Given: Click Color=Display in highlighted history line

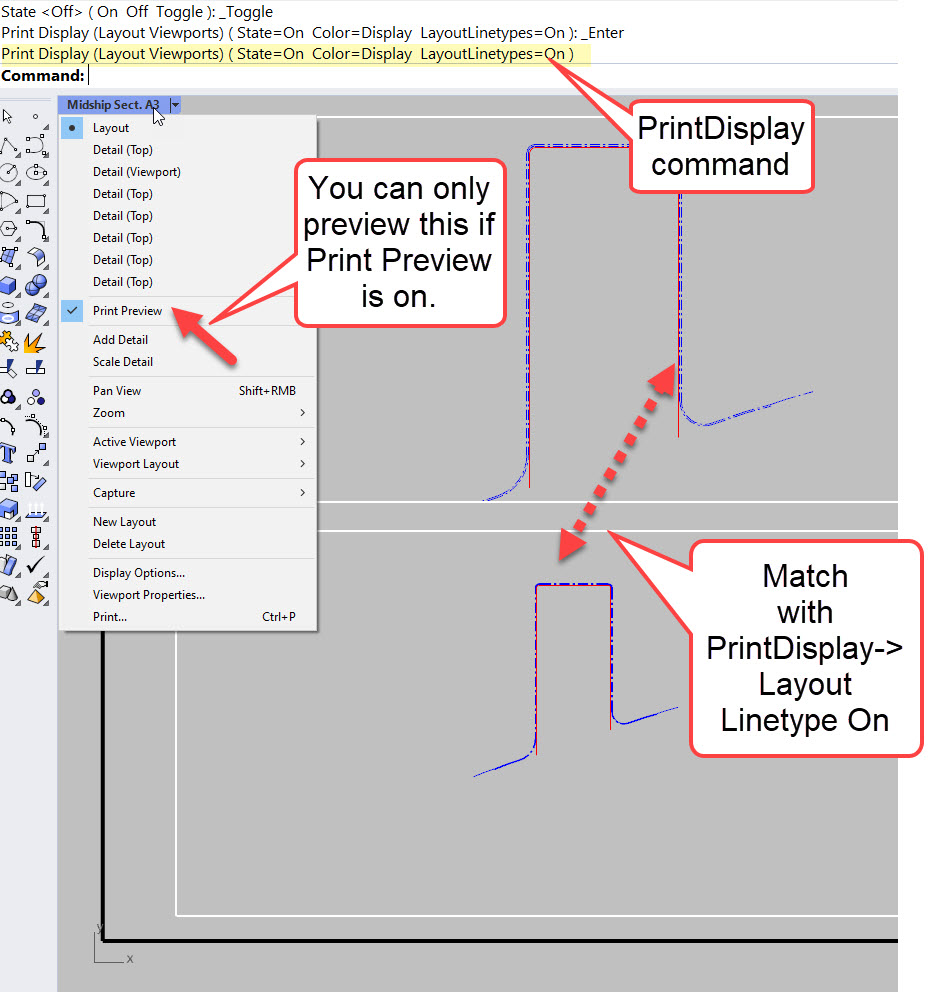Looking at the screenshot, I should 362,54.
